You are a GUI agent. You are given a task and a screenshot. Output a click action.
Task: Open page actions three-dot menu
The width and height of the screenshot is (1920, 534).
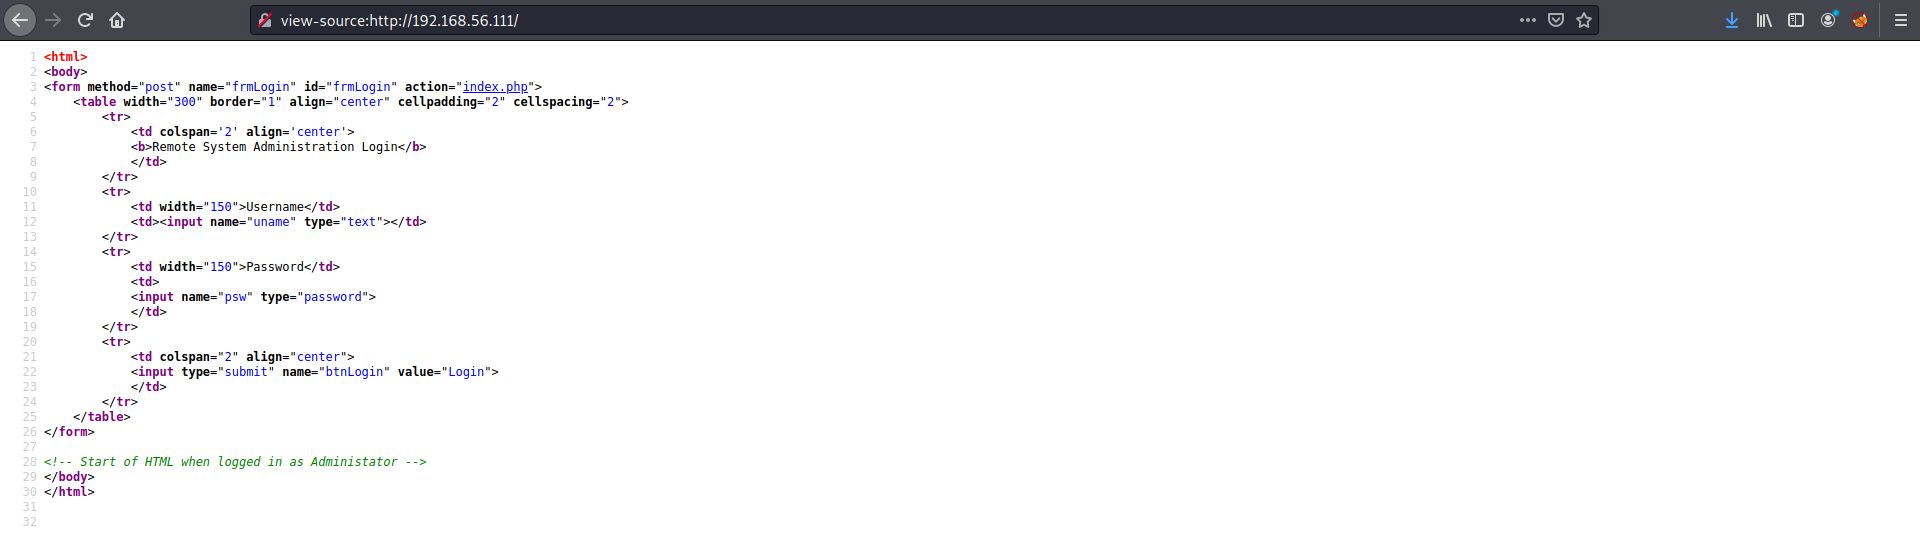click(1528, 20)
